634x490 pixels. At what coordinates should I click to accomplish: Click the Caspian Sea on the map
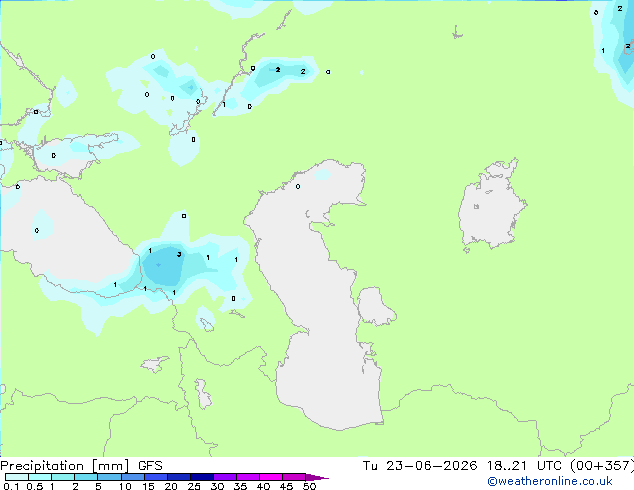click(x=319, y=295)
